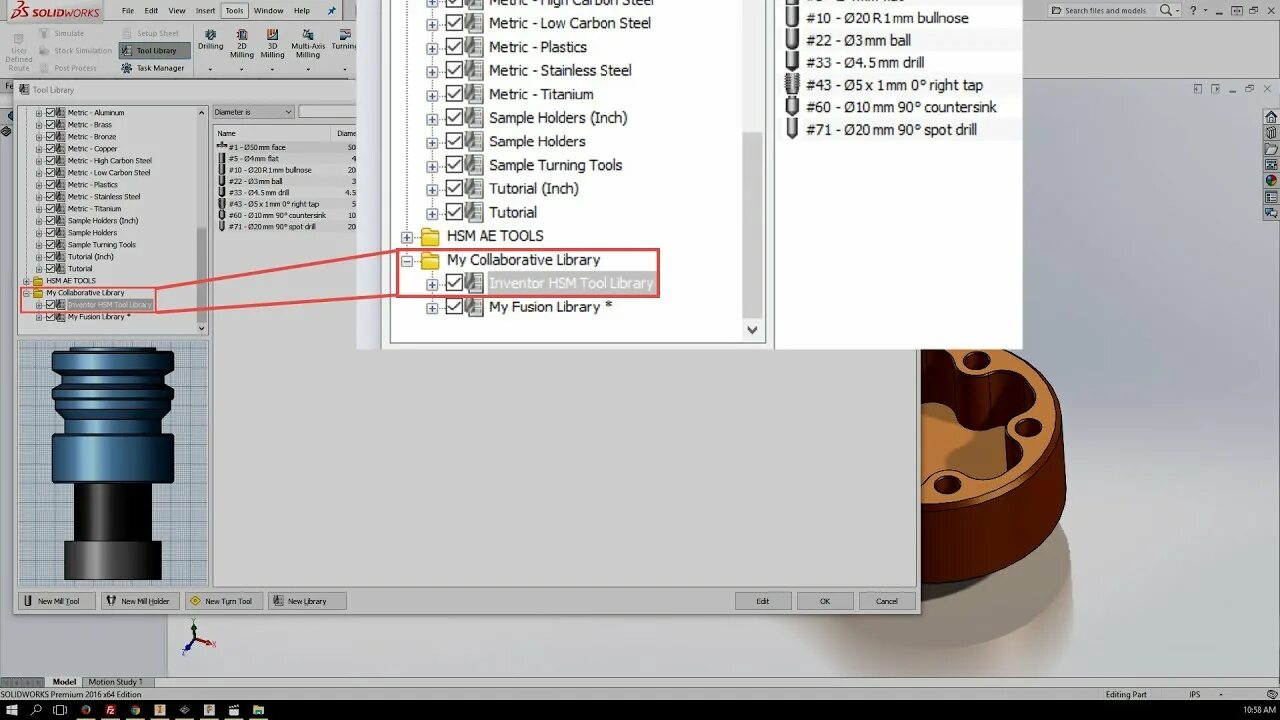Image resolution: width=1280 pixels, height=720 pixels.
Task: Open SOLIDWORKS Resources home icon in task pane
Action: (1271, 117)
